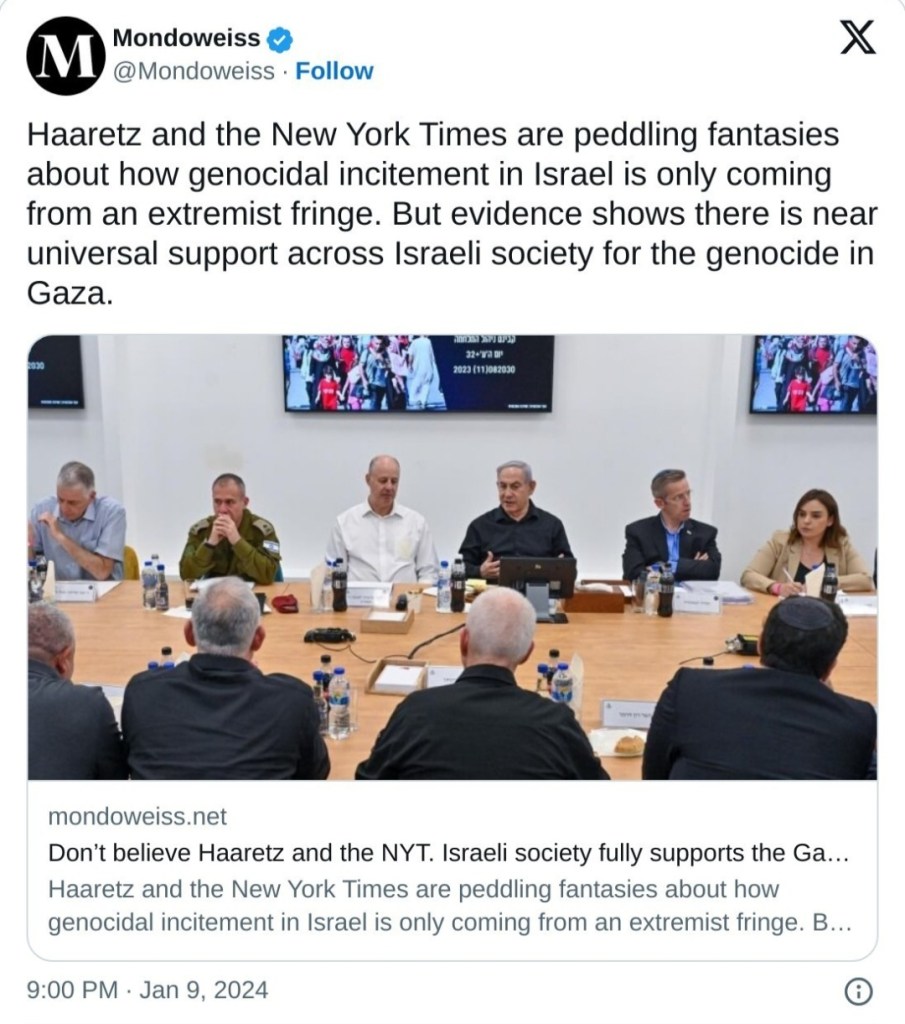905x1024 pixels.
Task: Open the meeting room photo
Action: [x=452, y=557]
